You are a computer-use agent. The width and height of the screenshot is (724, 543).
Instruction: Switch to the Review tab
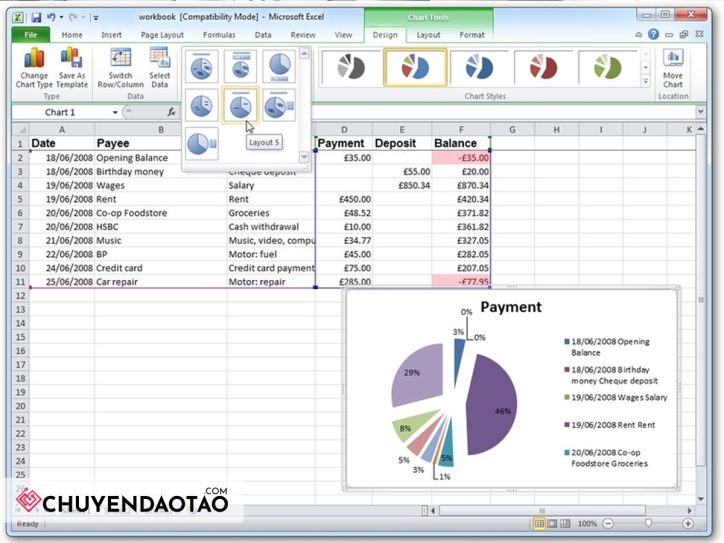click(303, 35)
